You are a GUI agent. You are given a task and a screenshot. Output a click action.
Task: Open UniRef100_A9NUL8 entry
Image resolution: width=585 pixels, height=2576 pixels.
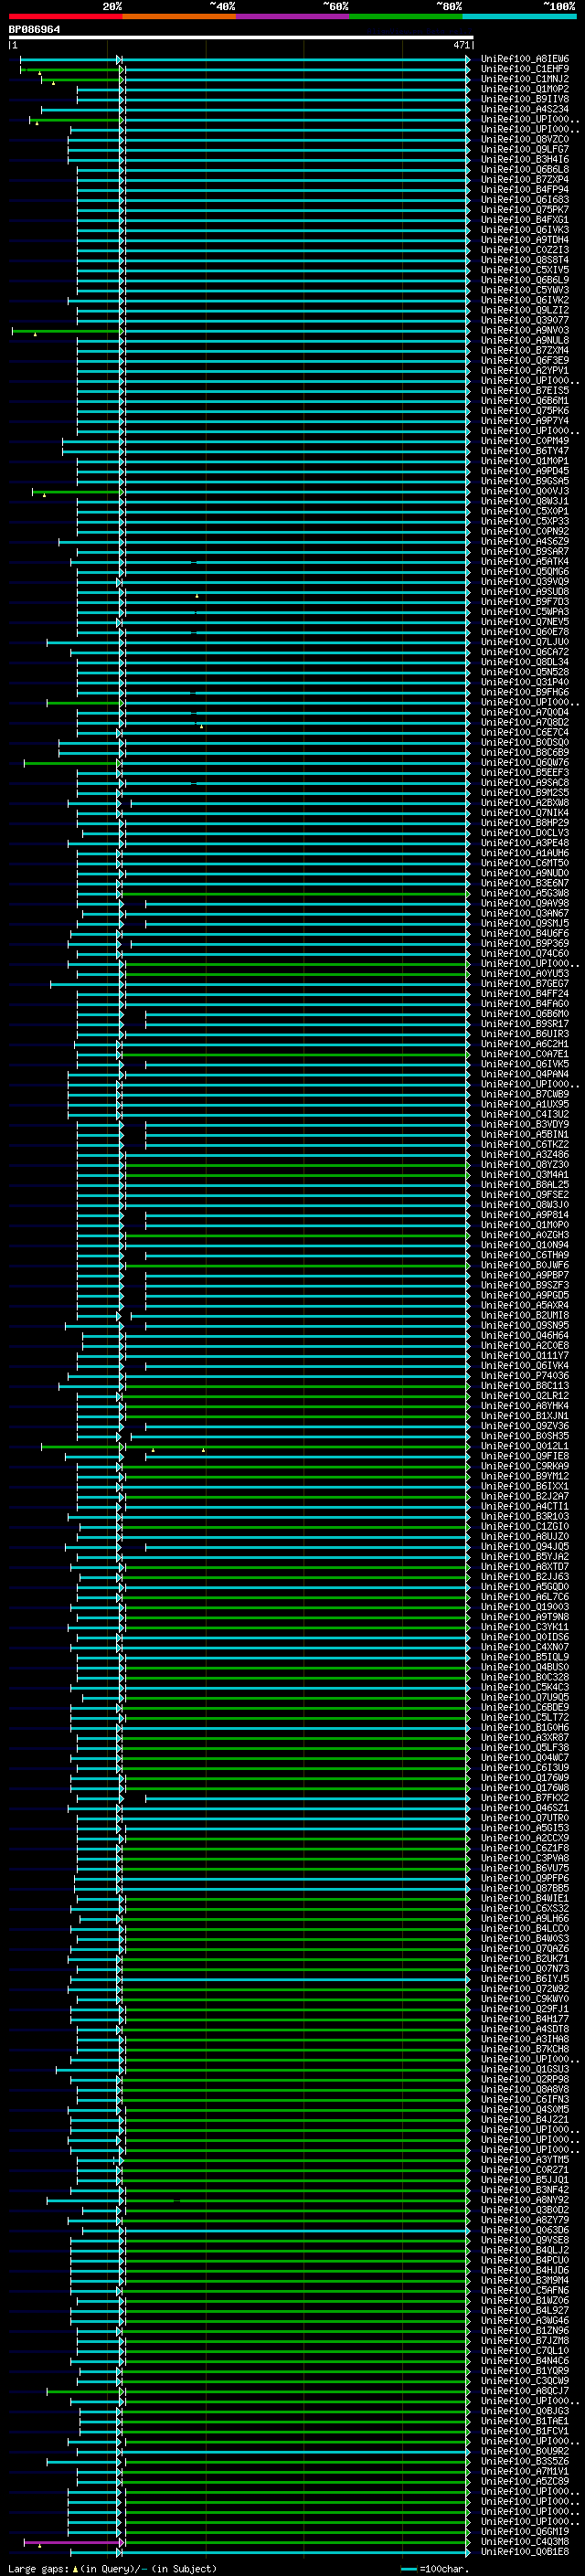point(525,340)
